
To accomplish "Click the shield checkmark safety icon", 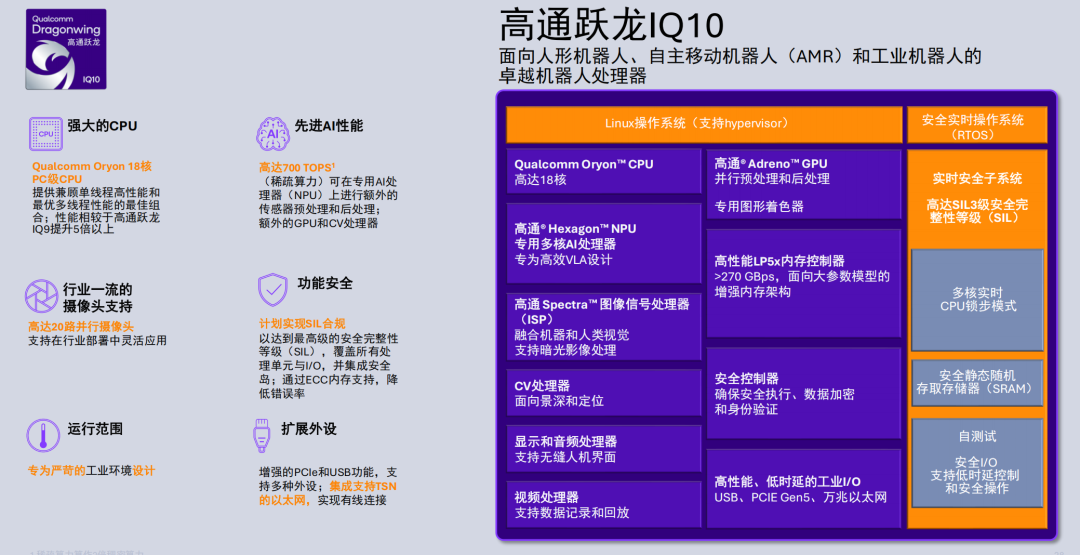I will click(x=273, y=290).
